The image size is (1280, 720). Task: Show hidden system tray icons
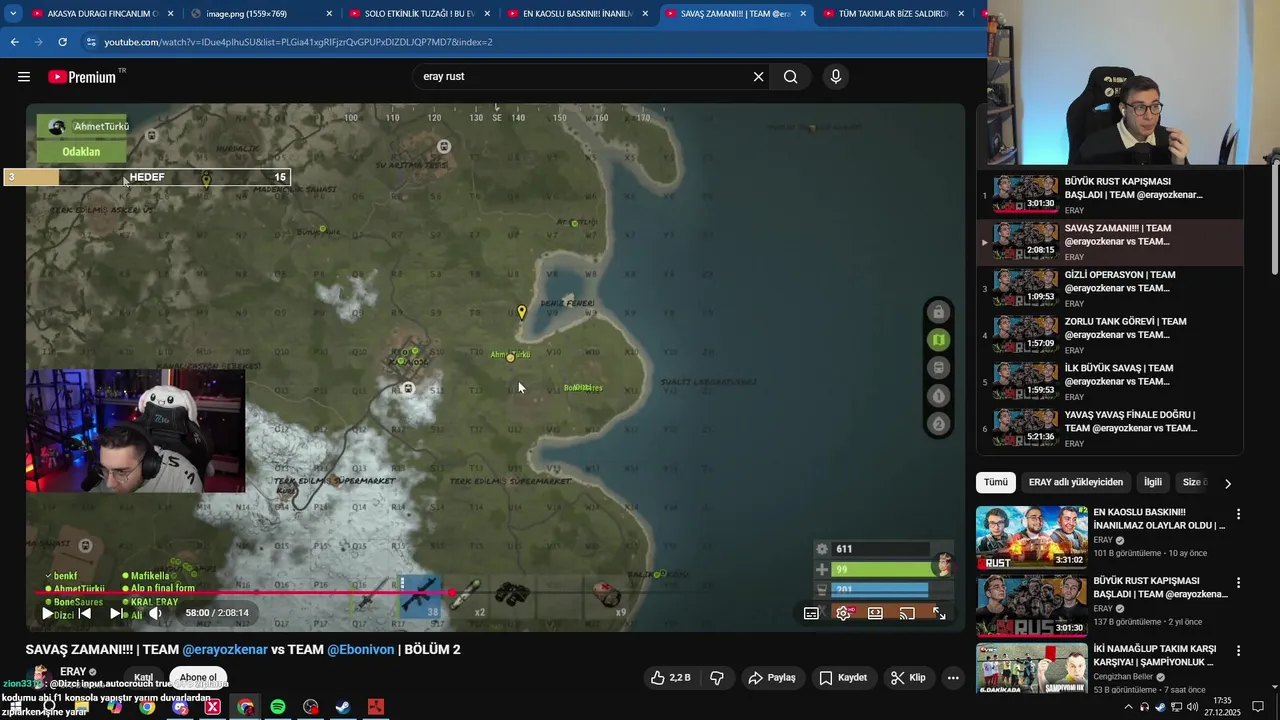coord(1129,707)
